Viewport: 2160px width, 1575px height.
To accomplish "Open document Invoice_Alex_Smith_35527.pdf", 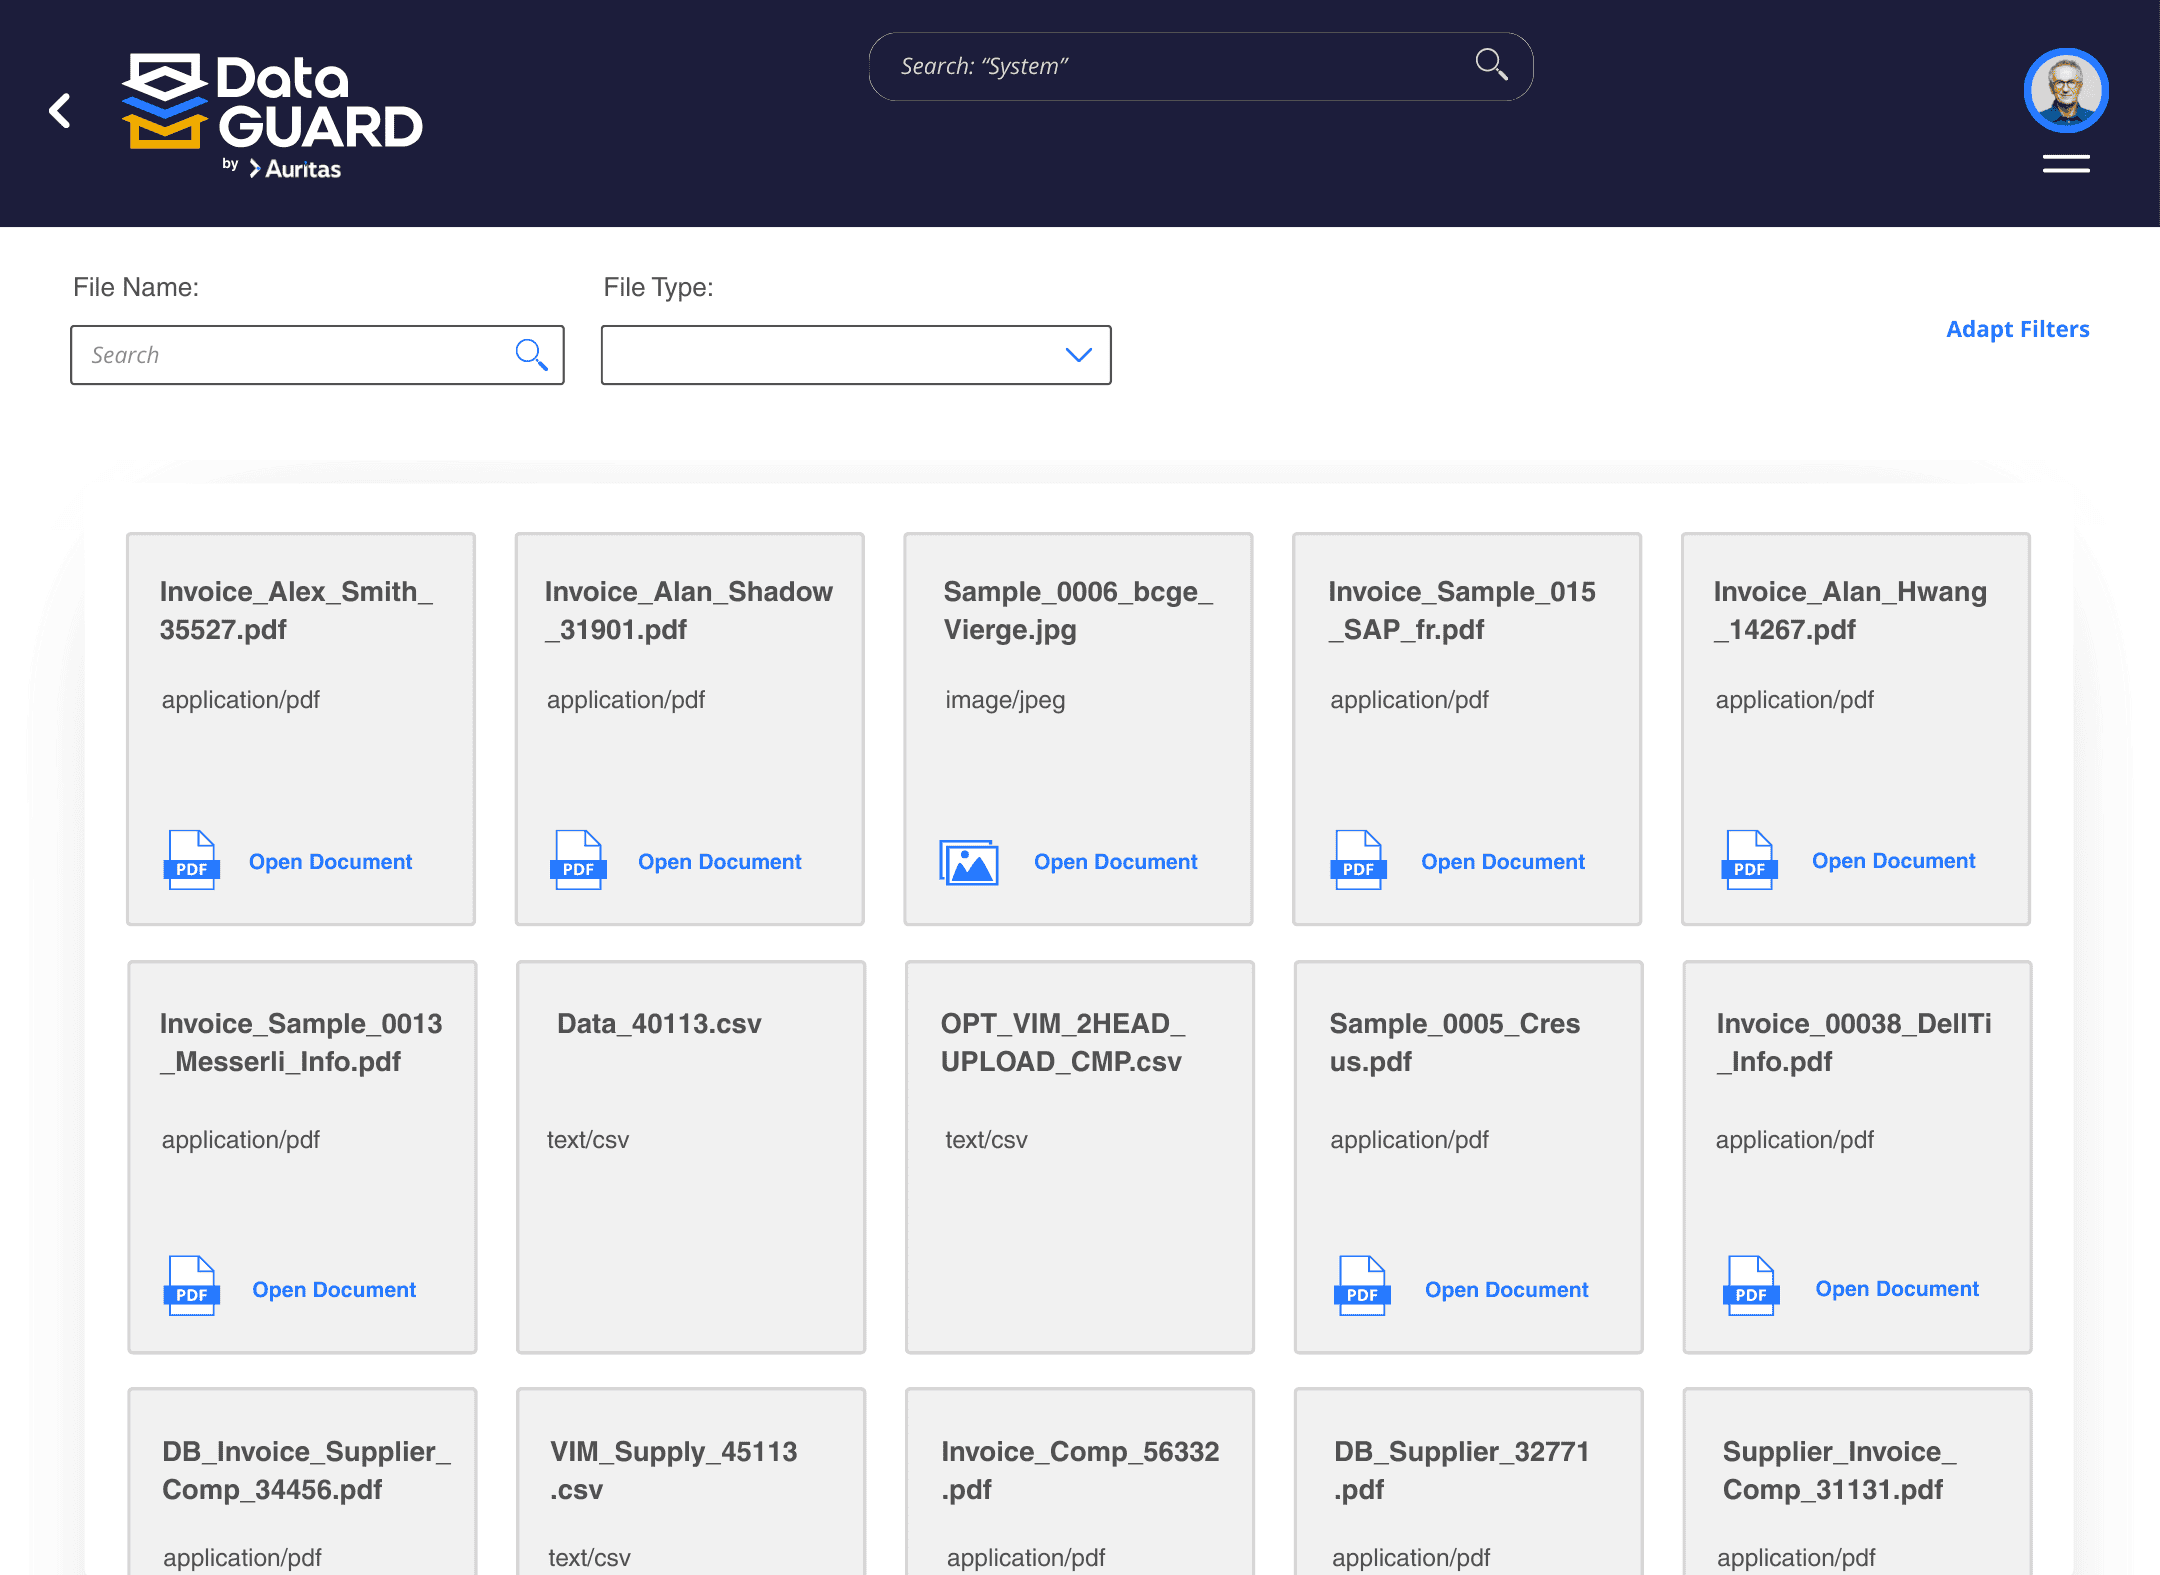I will click(x=331, y=861).
